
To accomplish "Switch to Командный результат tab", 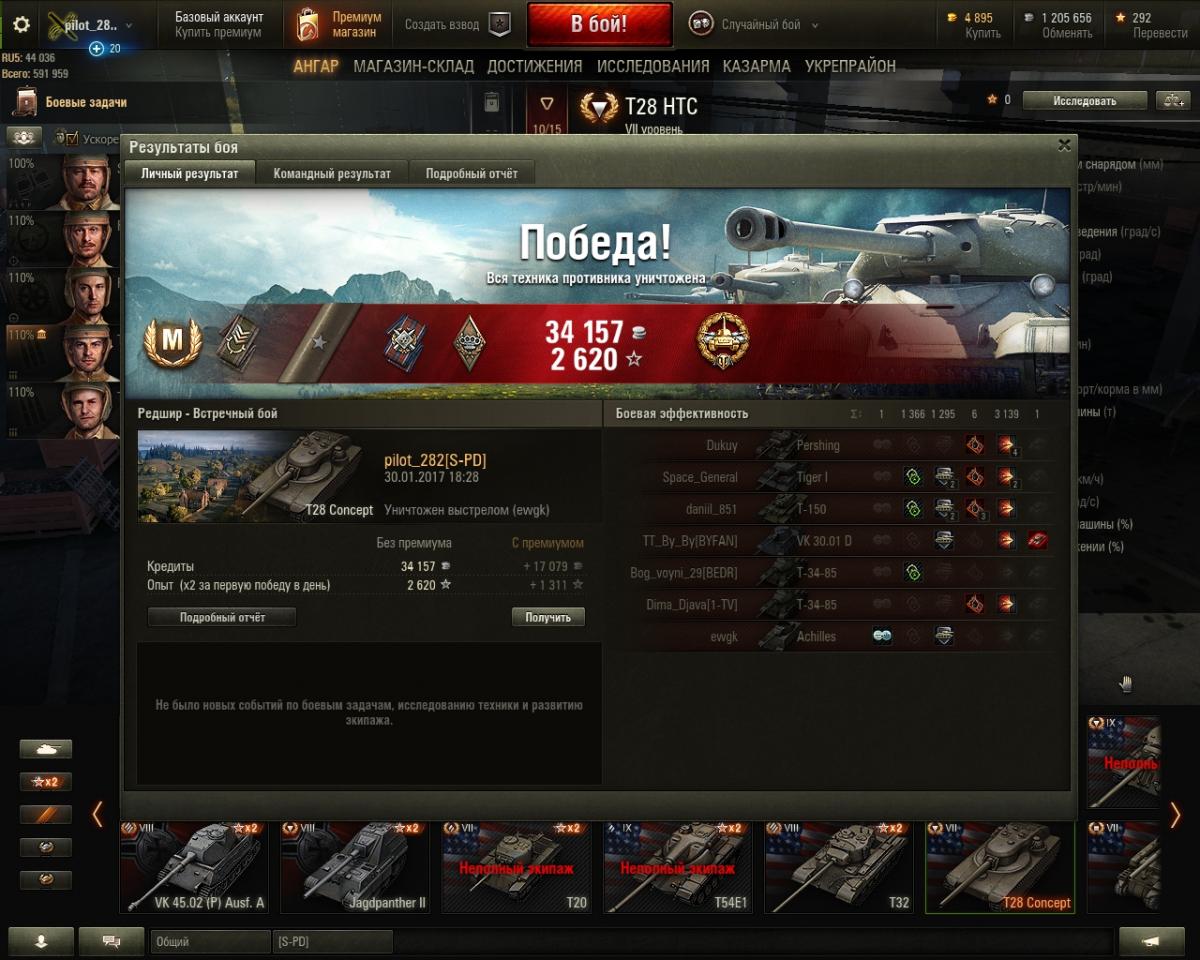I will point(332,173).
